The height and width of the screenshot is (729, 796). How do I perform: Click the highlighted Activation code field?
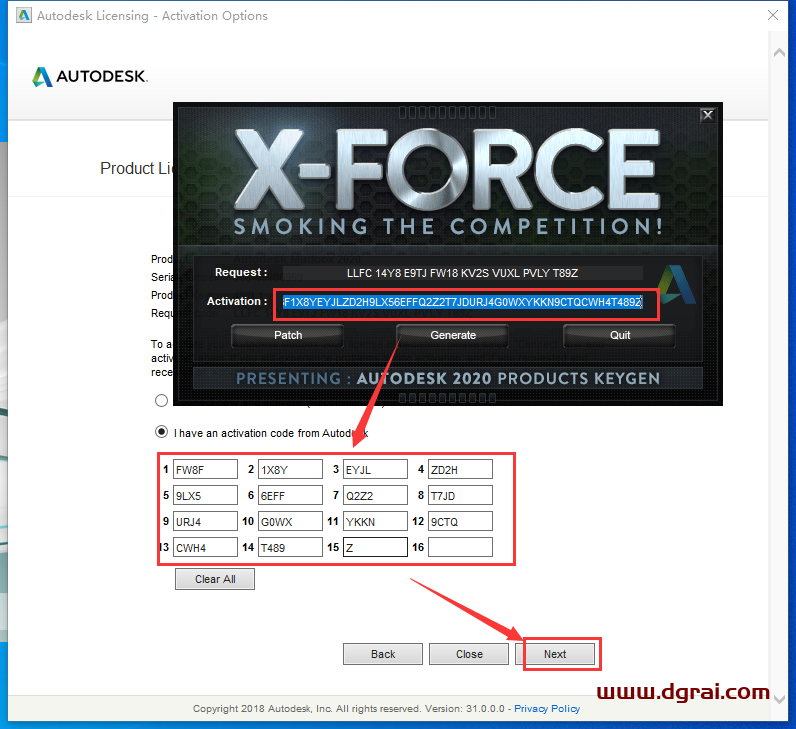[x=461, y=301]
